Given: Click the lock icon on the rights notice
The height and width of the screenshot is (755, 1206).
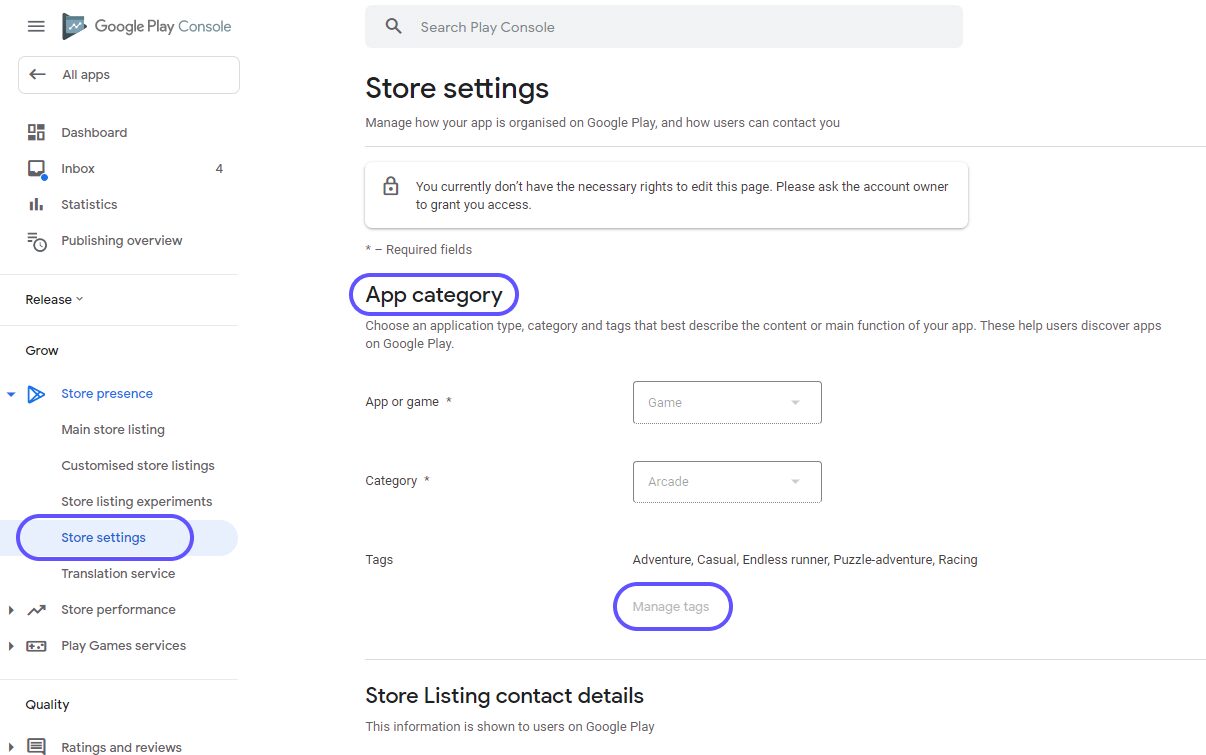Looking at the screenshot, I should pyautogui.click(x=391, y=186).
